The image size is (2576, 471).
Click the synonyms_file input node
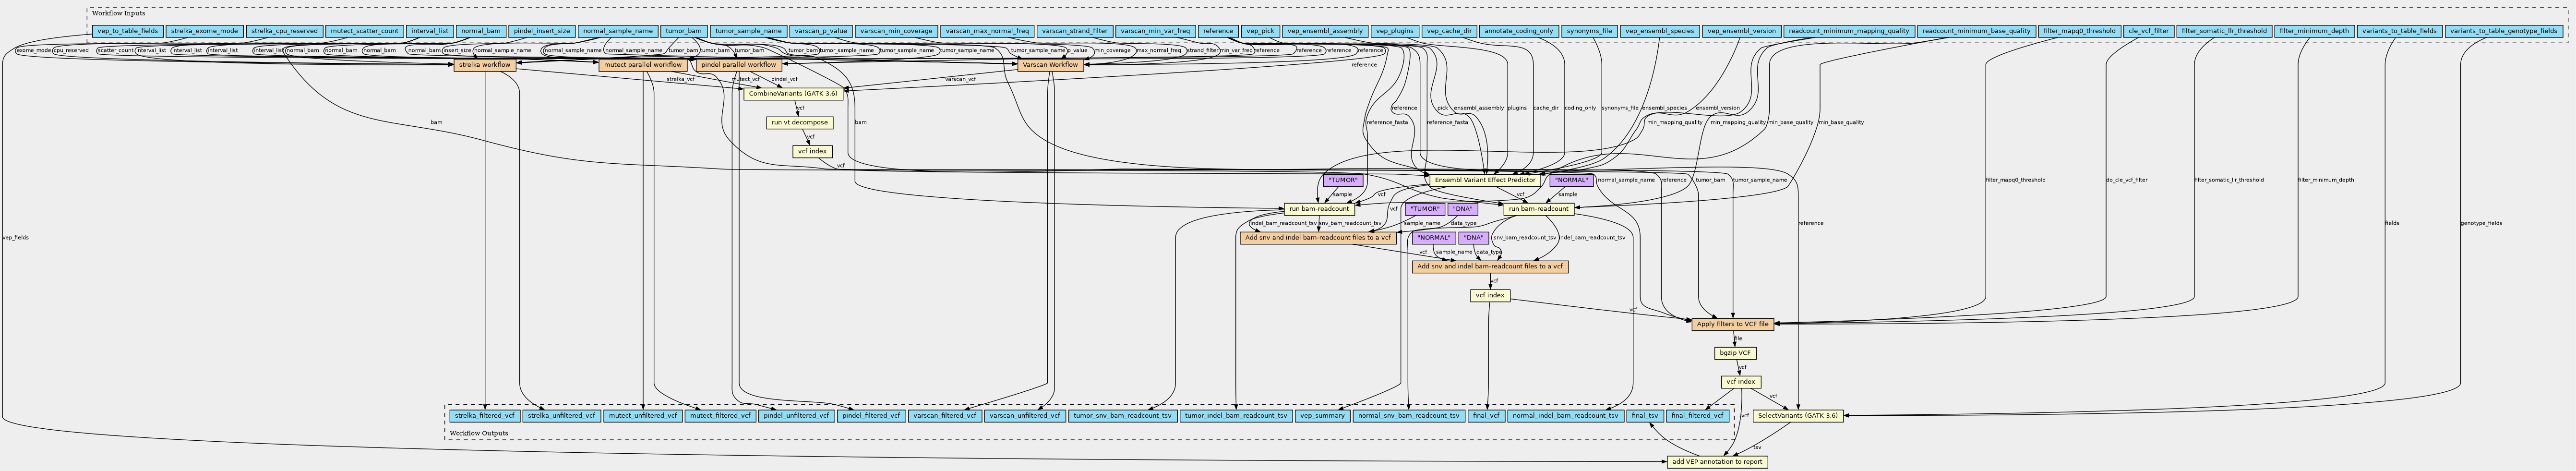coord(1588,31)
